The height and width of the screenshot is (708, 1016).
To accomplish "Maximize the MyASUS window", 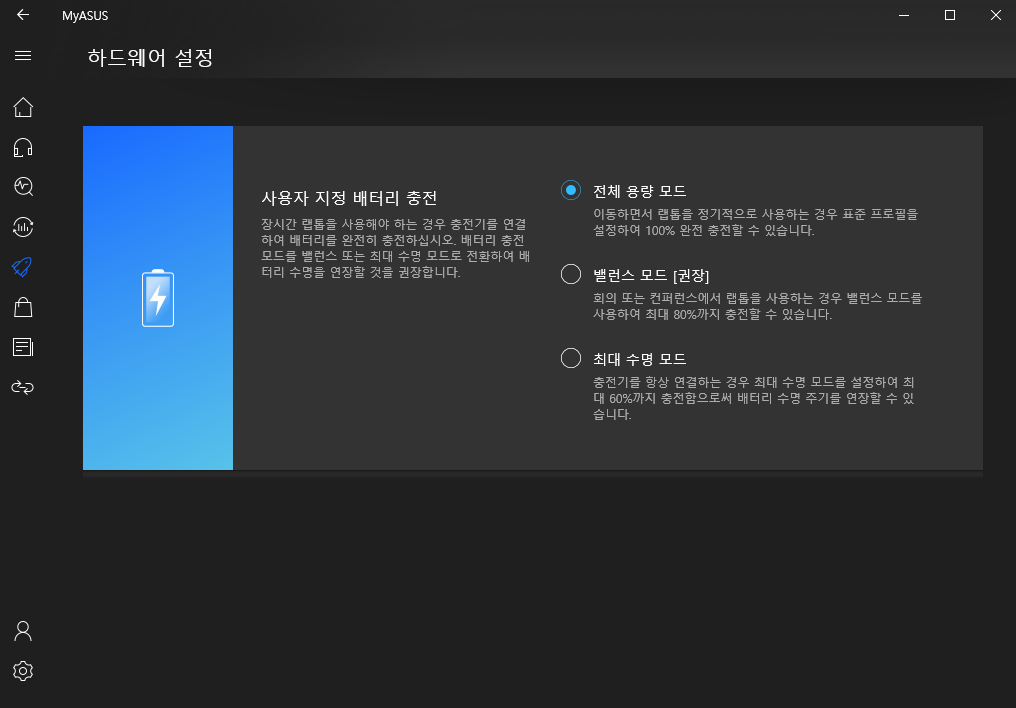I will [950, 15].
